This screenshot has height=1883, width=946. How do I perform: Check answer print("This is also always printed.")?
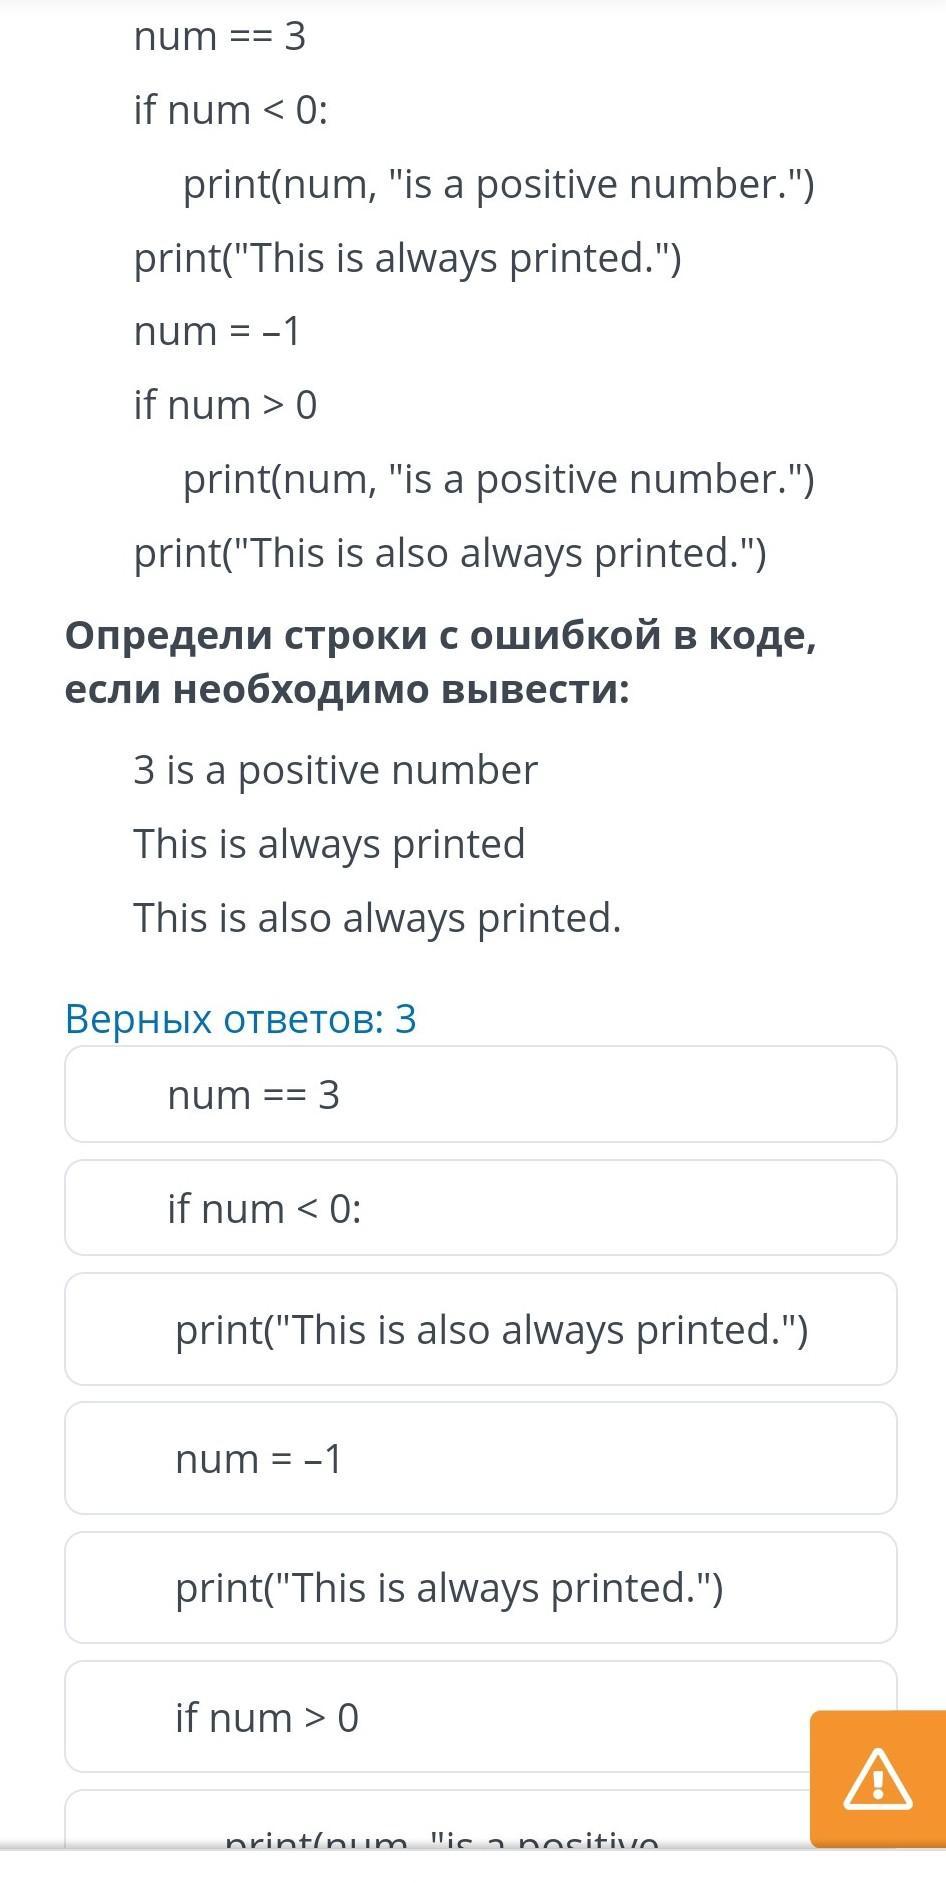[x=481, y=1329]
